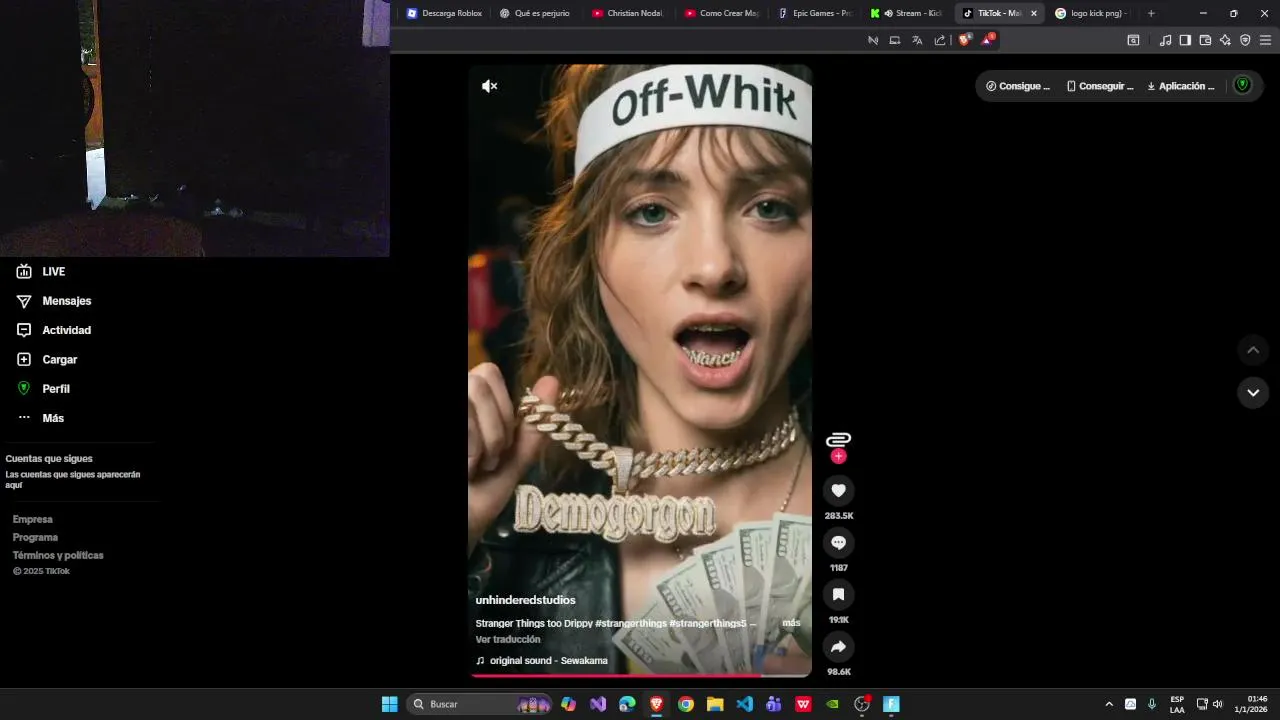Click the microphone icon in system tray
The image size is (1280, 720).
point(1152,704)
